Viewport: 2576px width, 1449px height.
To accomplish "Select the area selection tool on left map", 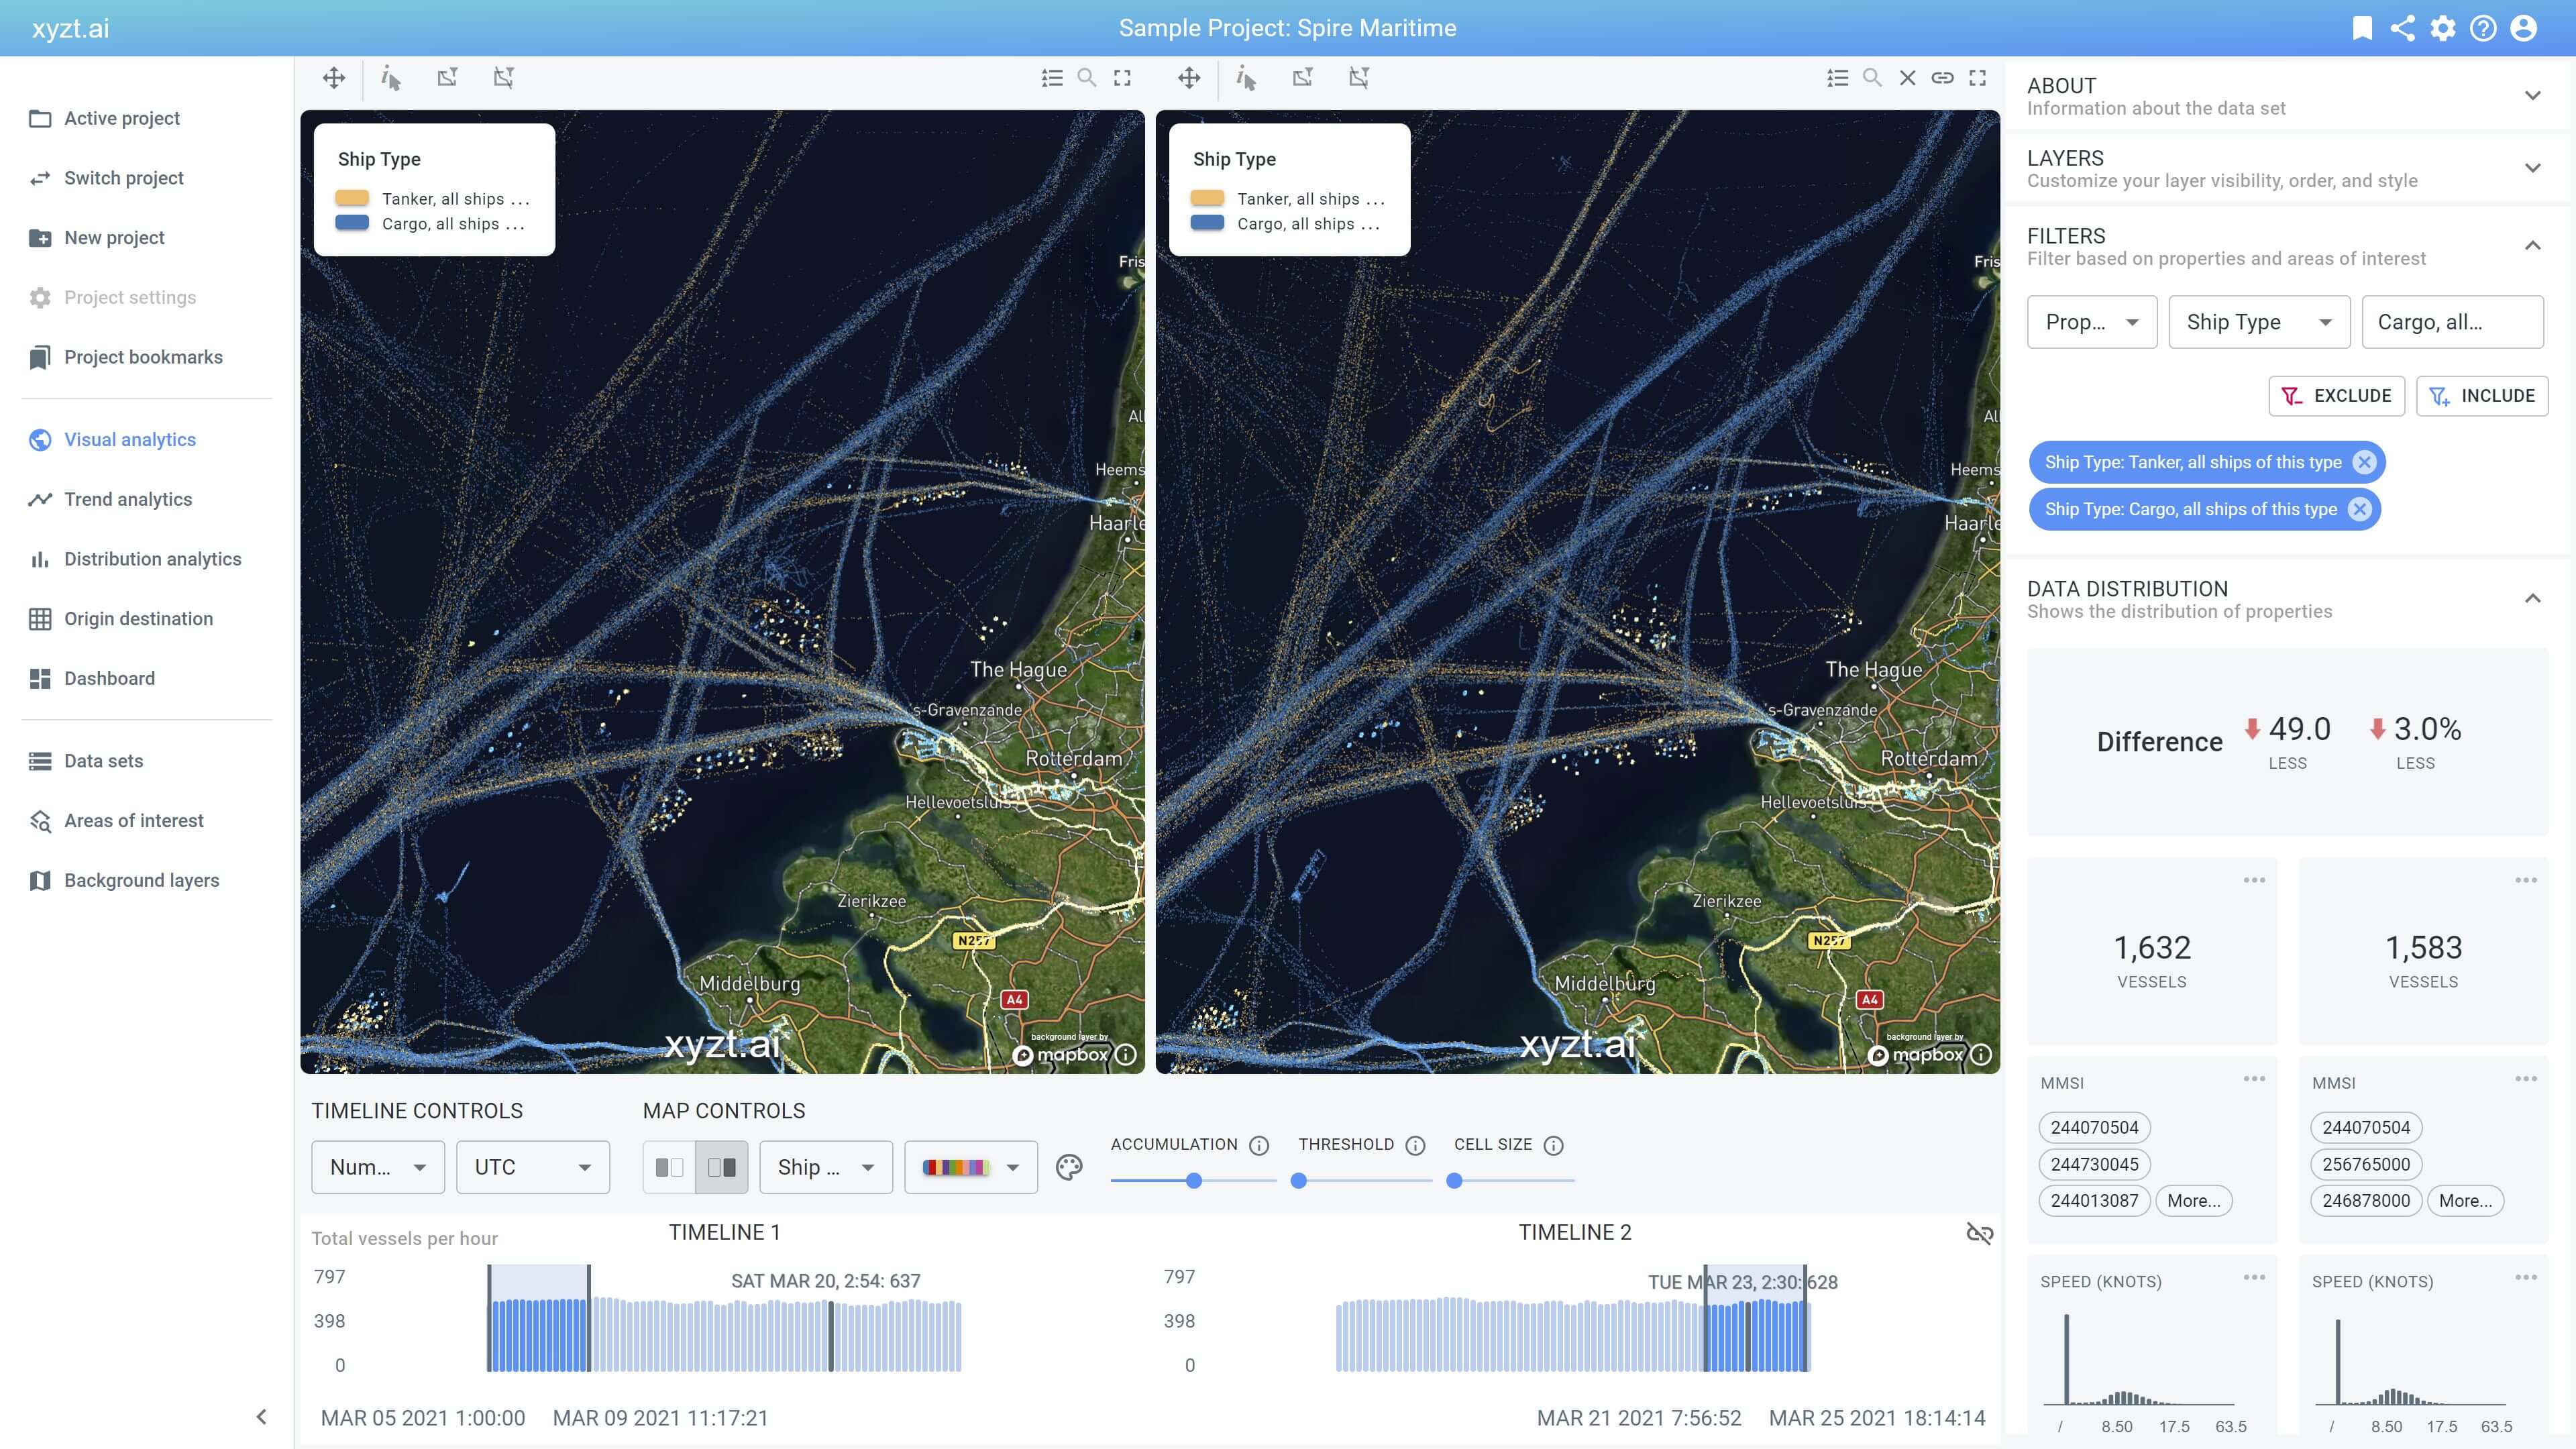I will pyautogui.click(x=447, y=78).
